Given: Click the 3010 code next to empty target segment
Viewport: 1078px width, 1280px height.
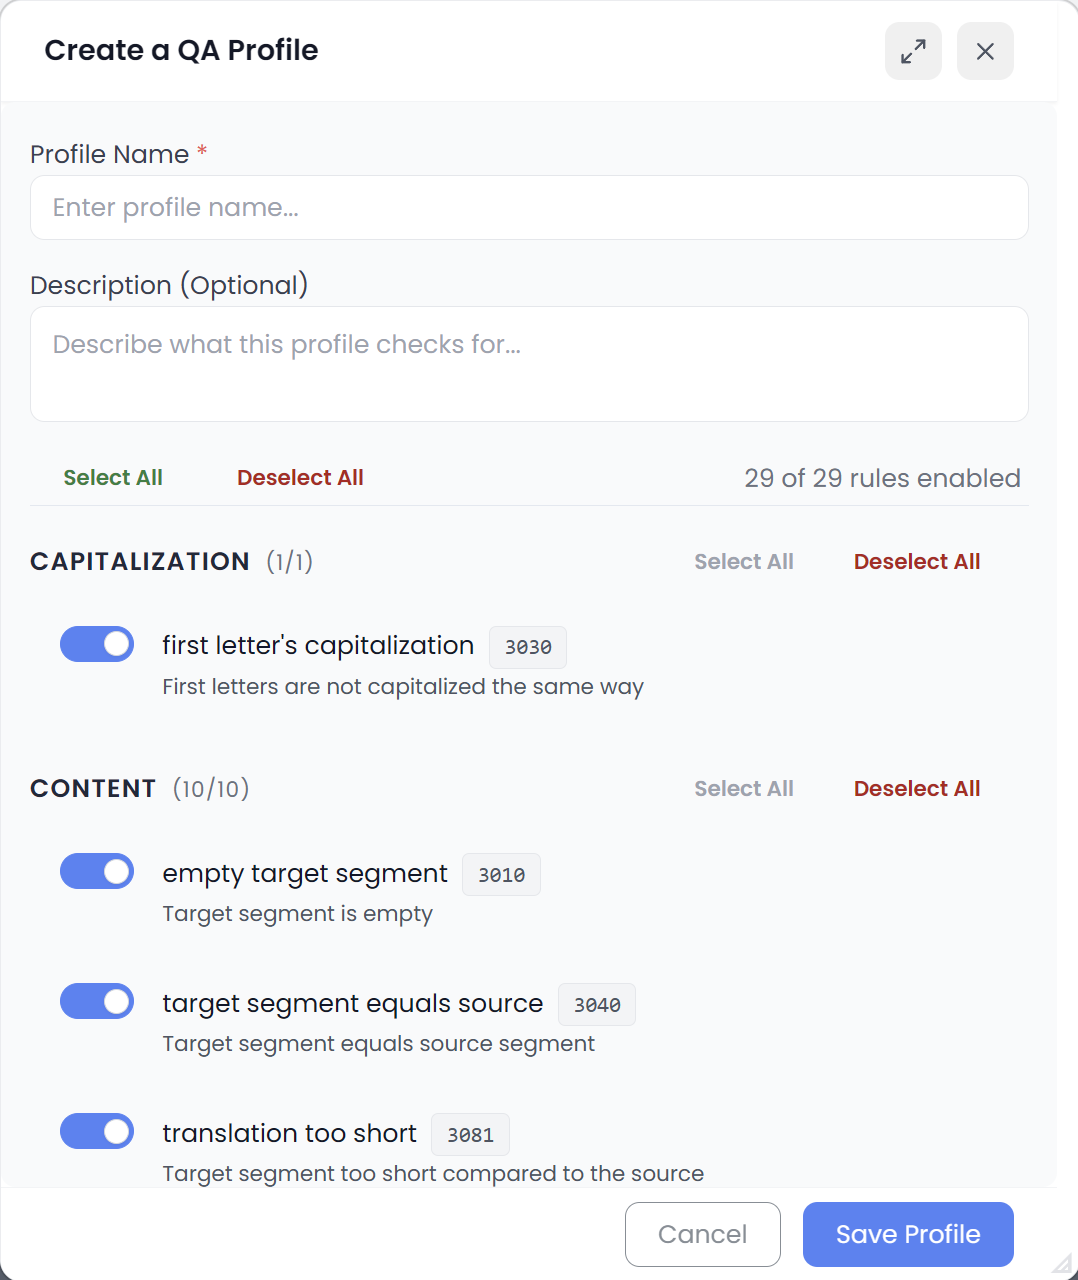Looking at the screenshot, I should pyautogui.click(x=501, y=874).
